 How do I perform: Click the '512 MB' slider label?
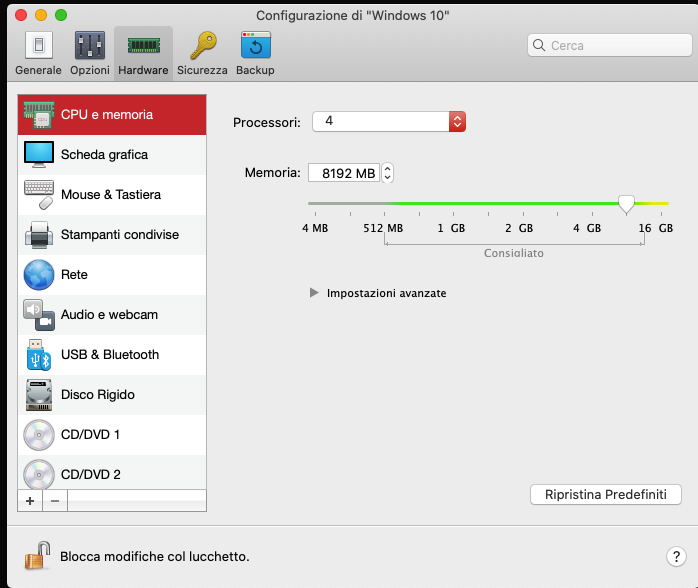[x=383, y=228]
